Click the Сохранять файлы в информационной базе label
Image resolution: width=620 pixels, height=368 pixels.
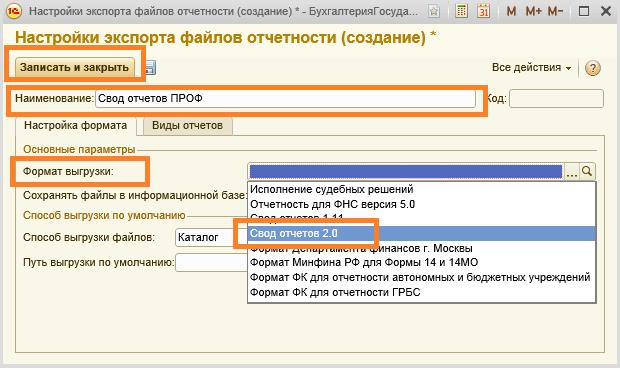tap(134, 195)
